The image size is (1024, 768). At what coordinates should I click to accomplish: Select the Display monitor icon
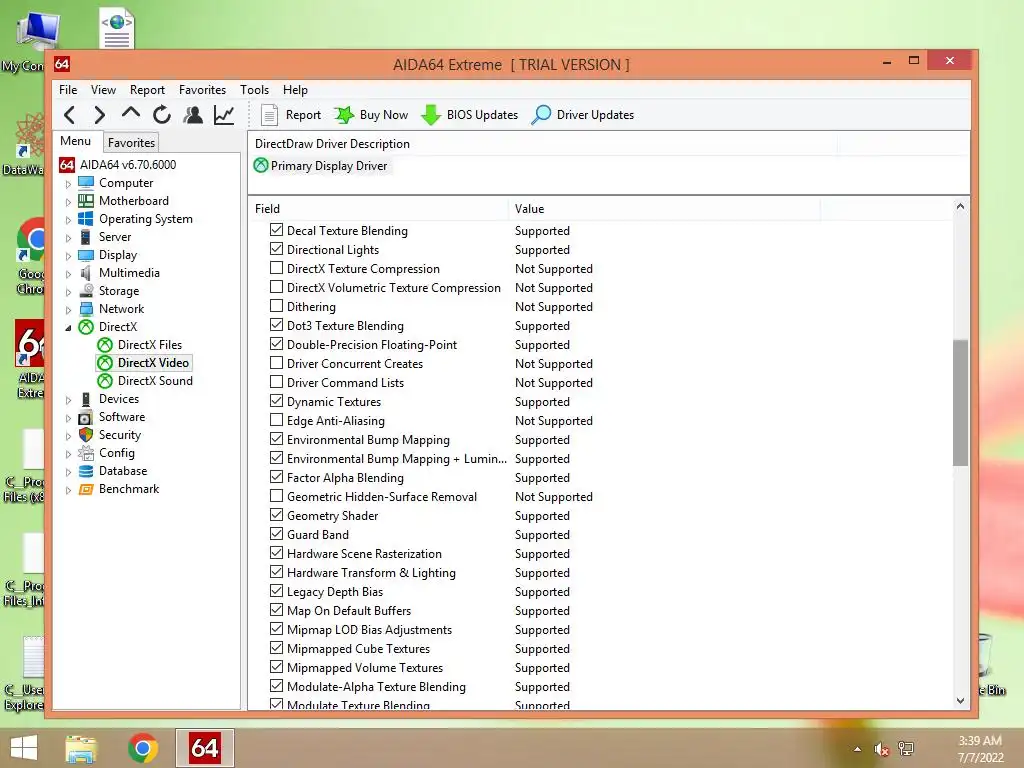point(86,255)
